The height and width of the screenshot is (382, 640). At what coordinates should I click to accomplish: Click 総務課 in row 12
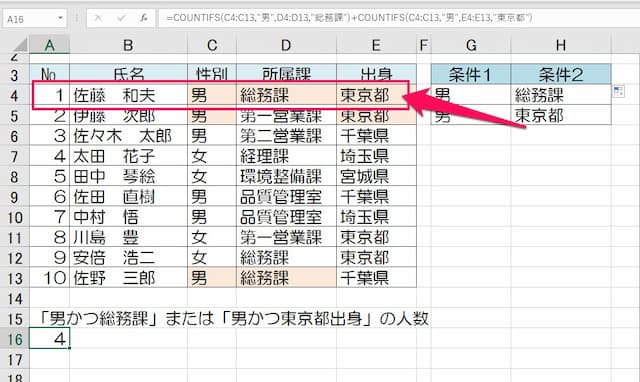286,258
